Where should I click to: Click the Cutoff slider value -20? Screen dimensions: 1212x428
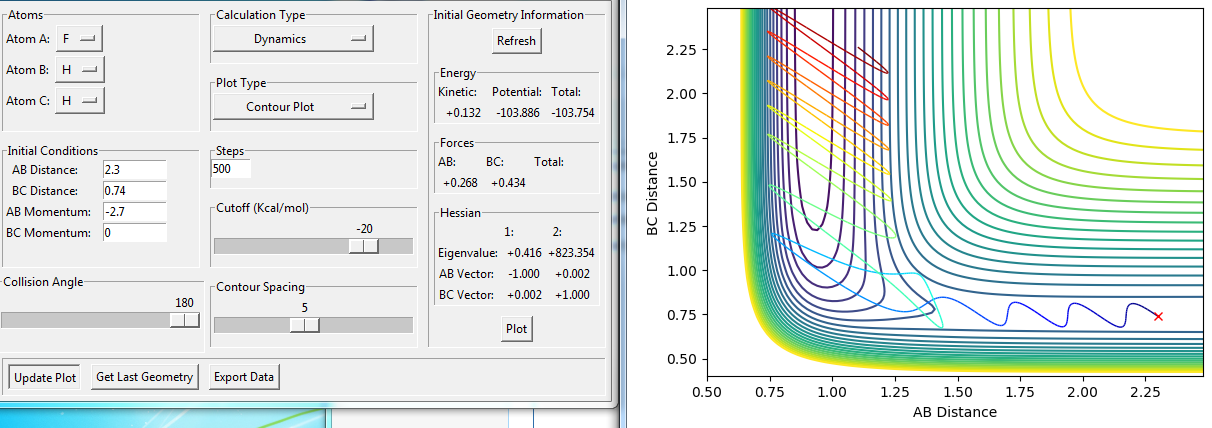coord(365,229)
